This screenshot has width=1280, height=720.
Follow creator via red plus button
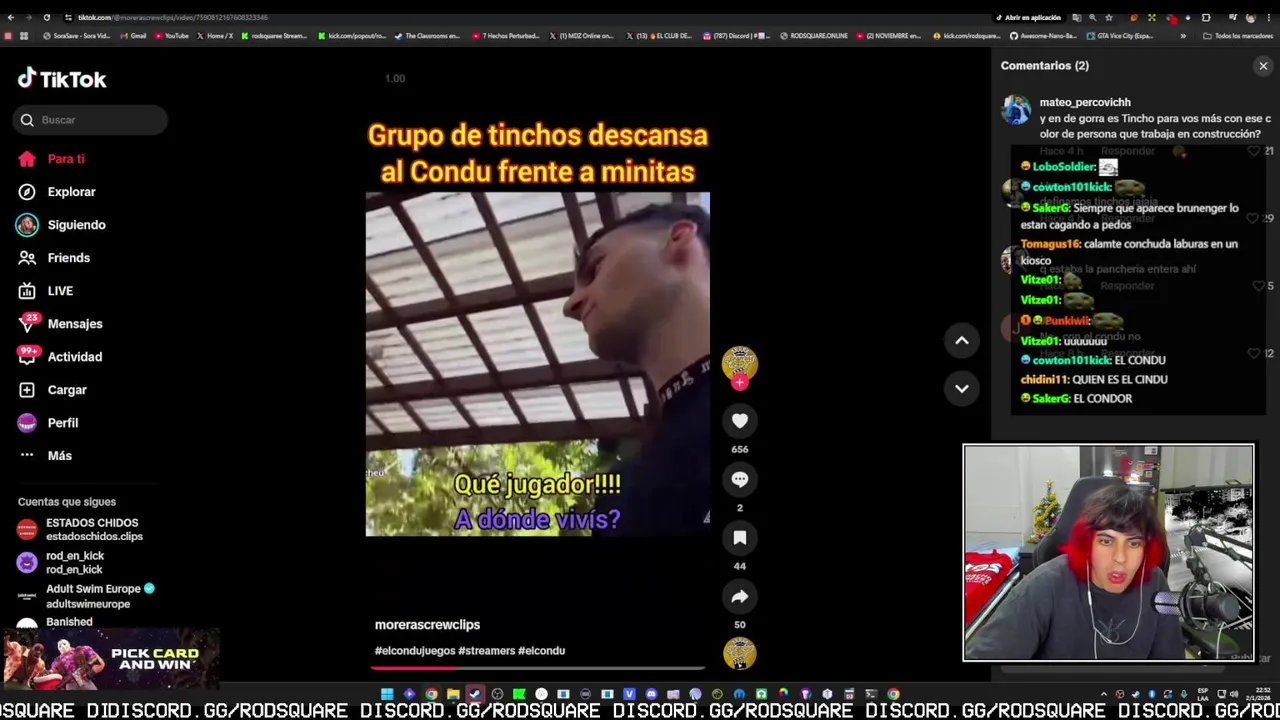pos(740,383)
